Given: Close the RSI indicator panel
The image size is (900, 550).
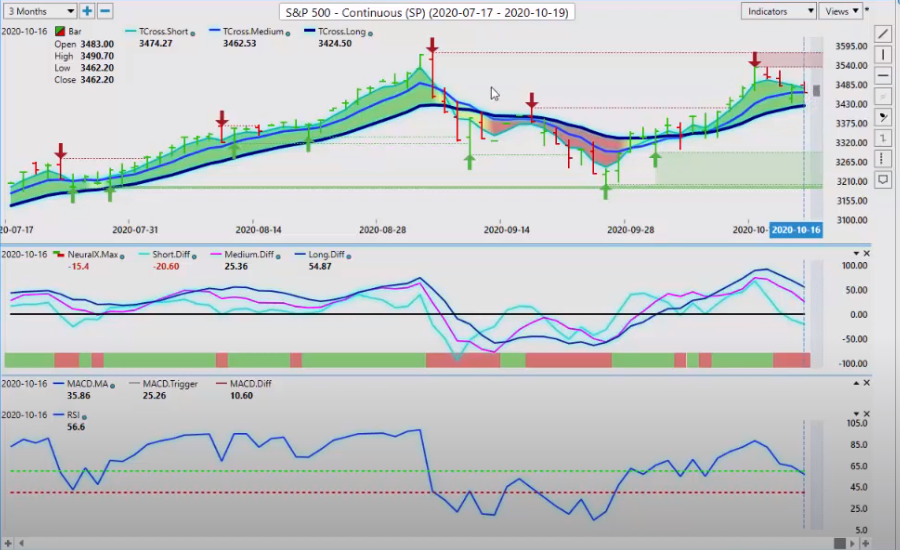Looking at the screenshot, I should click(x=867, y=413).
